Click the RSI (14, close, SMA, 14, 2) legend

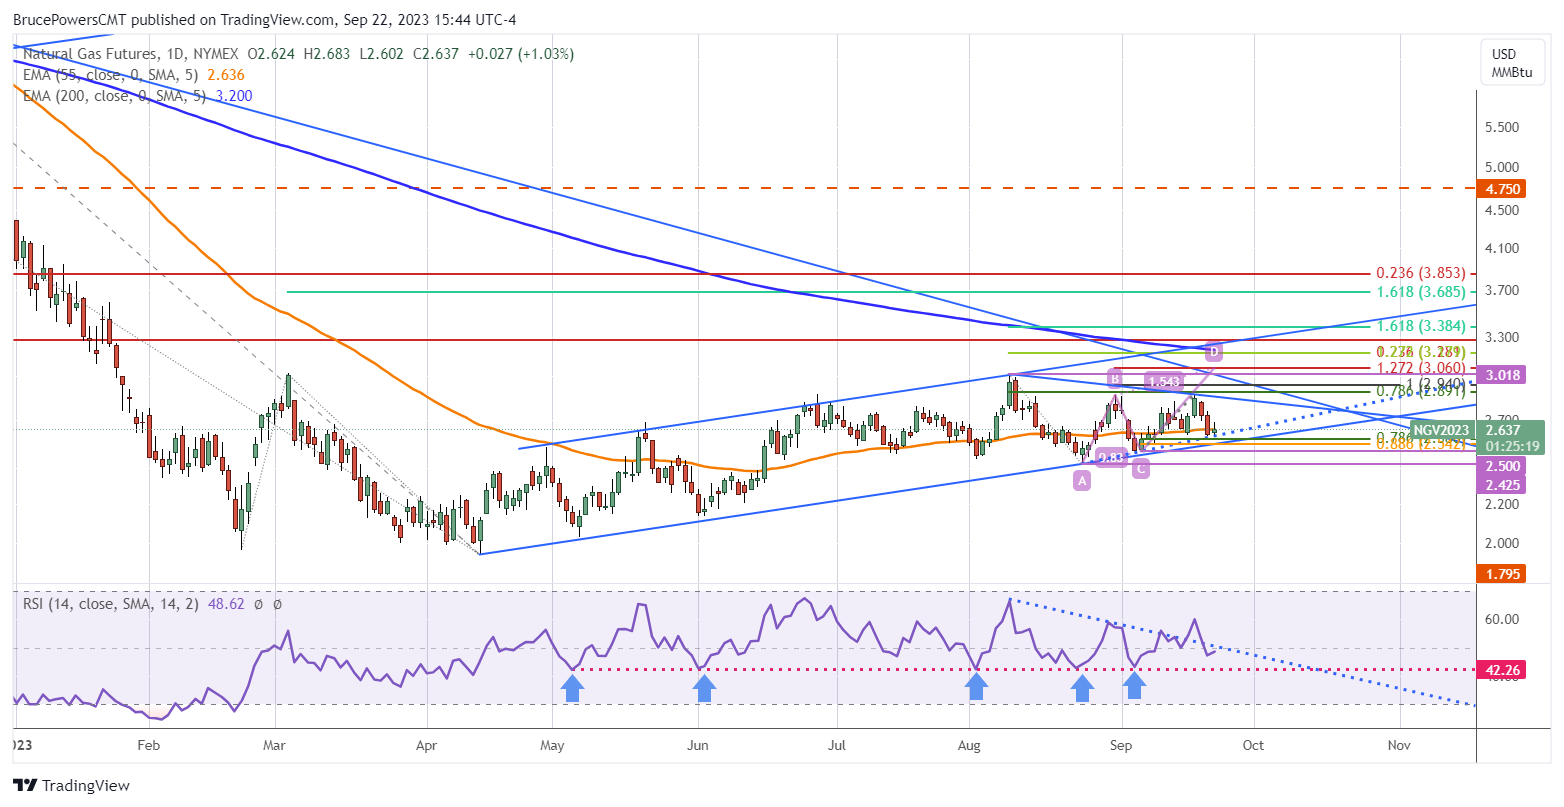click(x=111, y=605)
